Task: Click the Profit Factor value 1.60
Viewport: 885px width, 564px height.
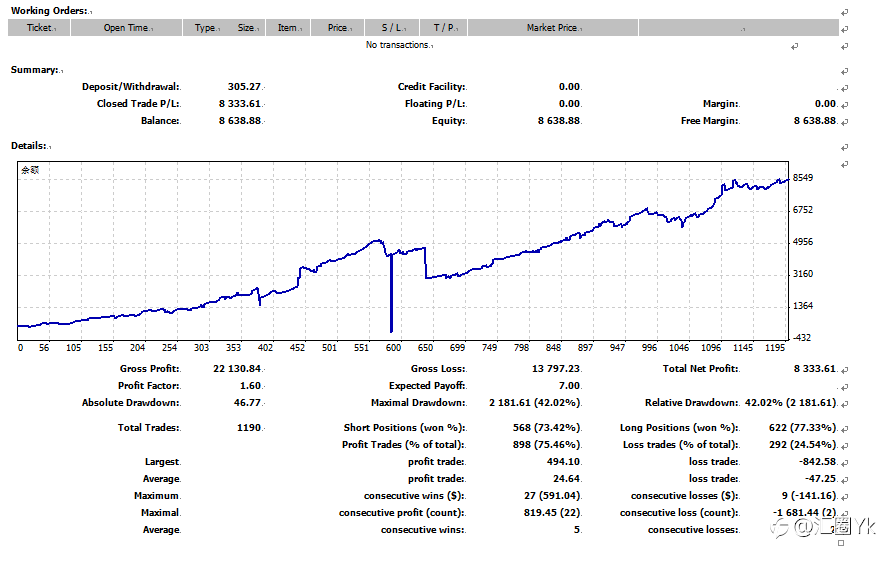Action: (250, 386)
